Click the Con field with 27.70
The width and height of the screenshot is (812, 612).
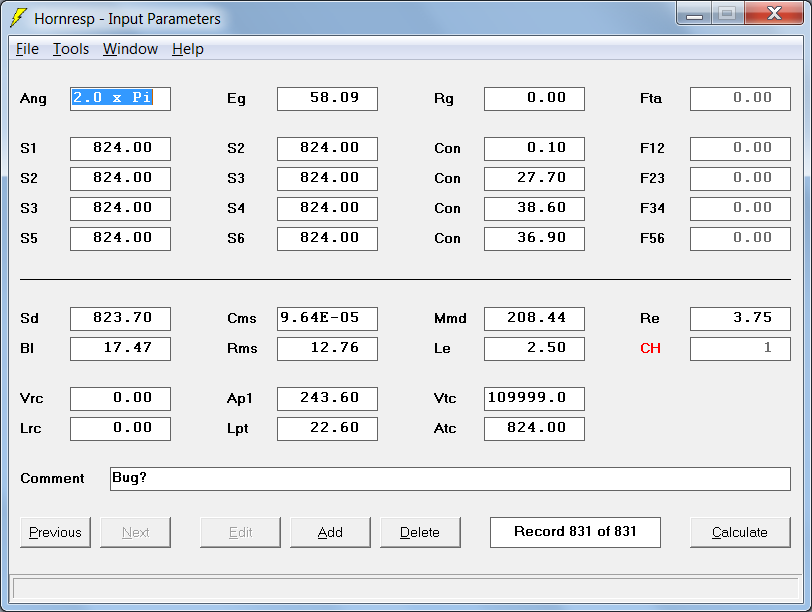tap(534, 179)
